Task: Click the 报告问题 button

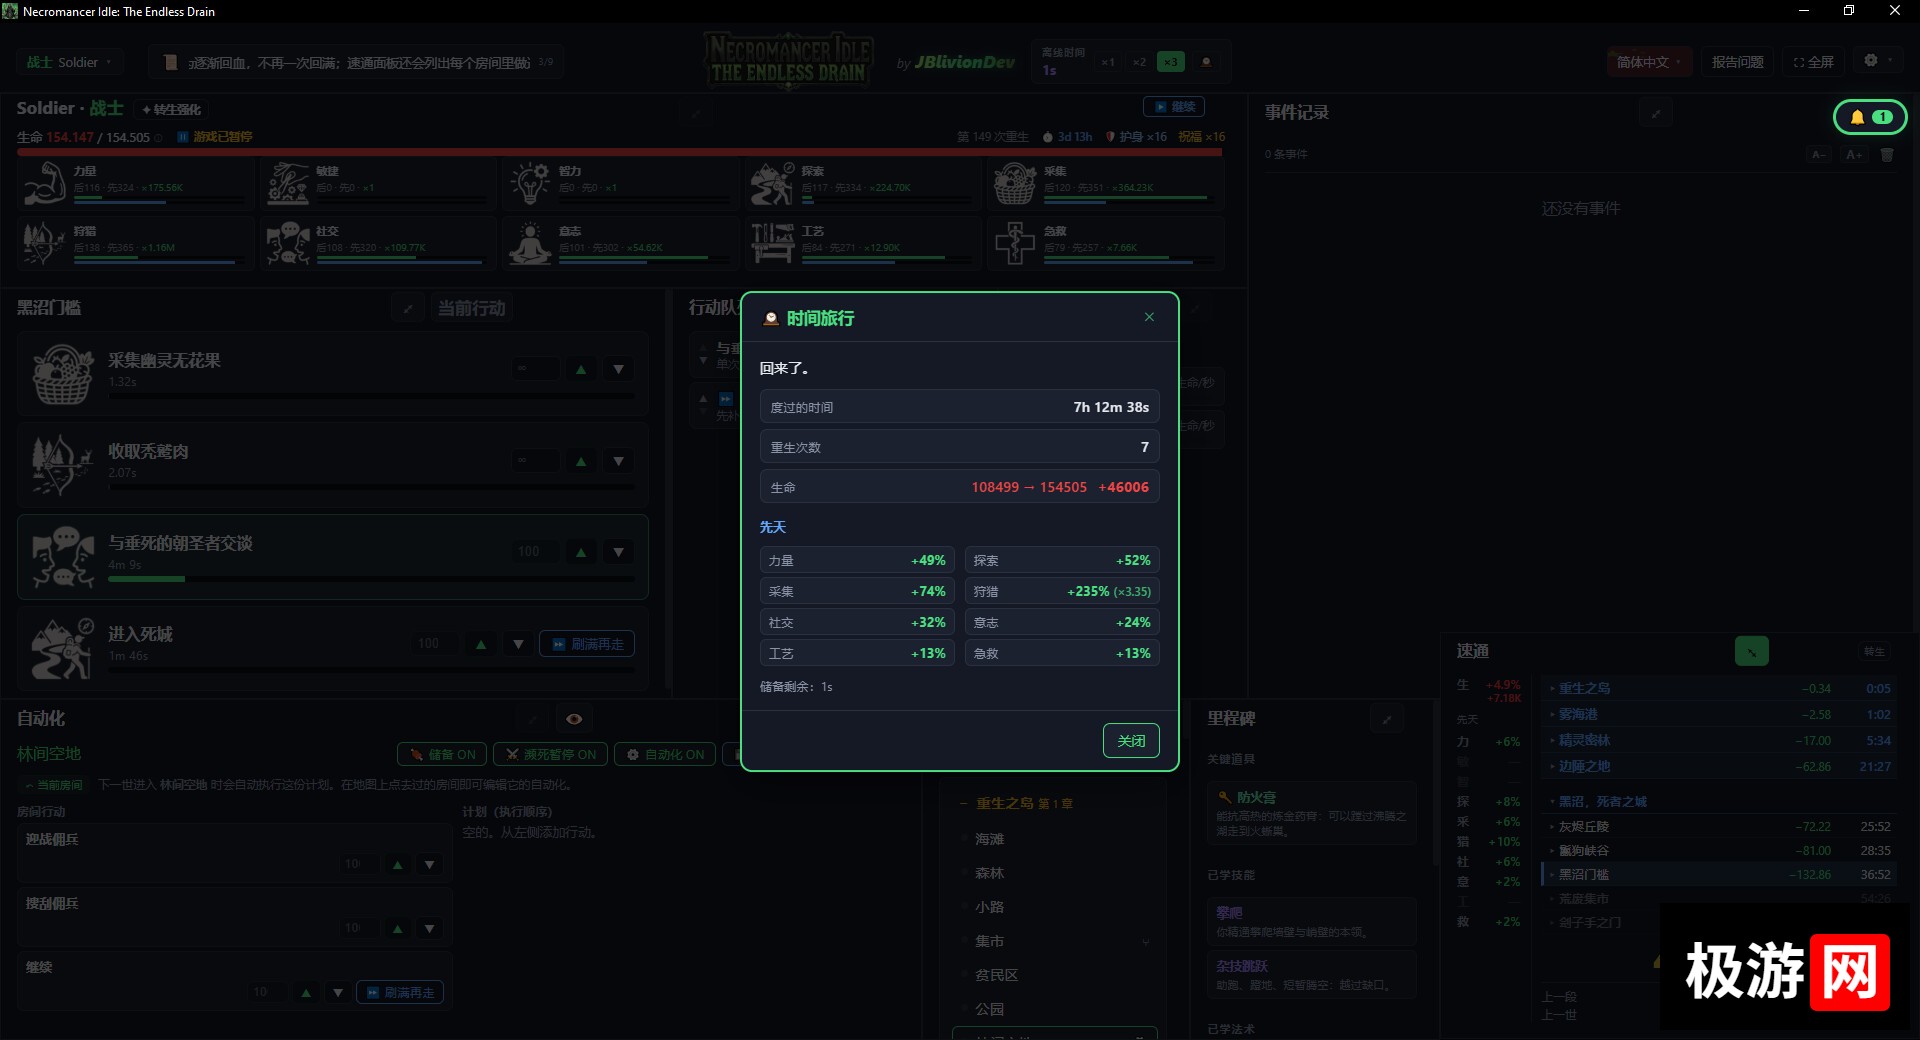Action: coord(1737,62)
